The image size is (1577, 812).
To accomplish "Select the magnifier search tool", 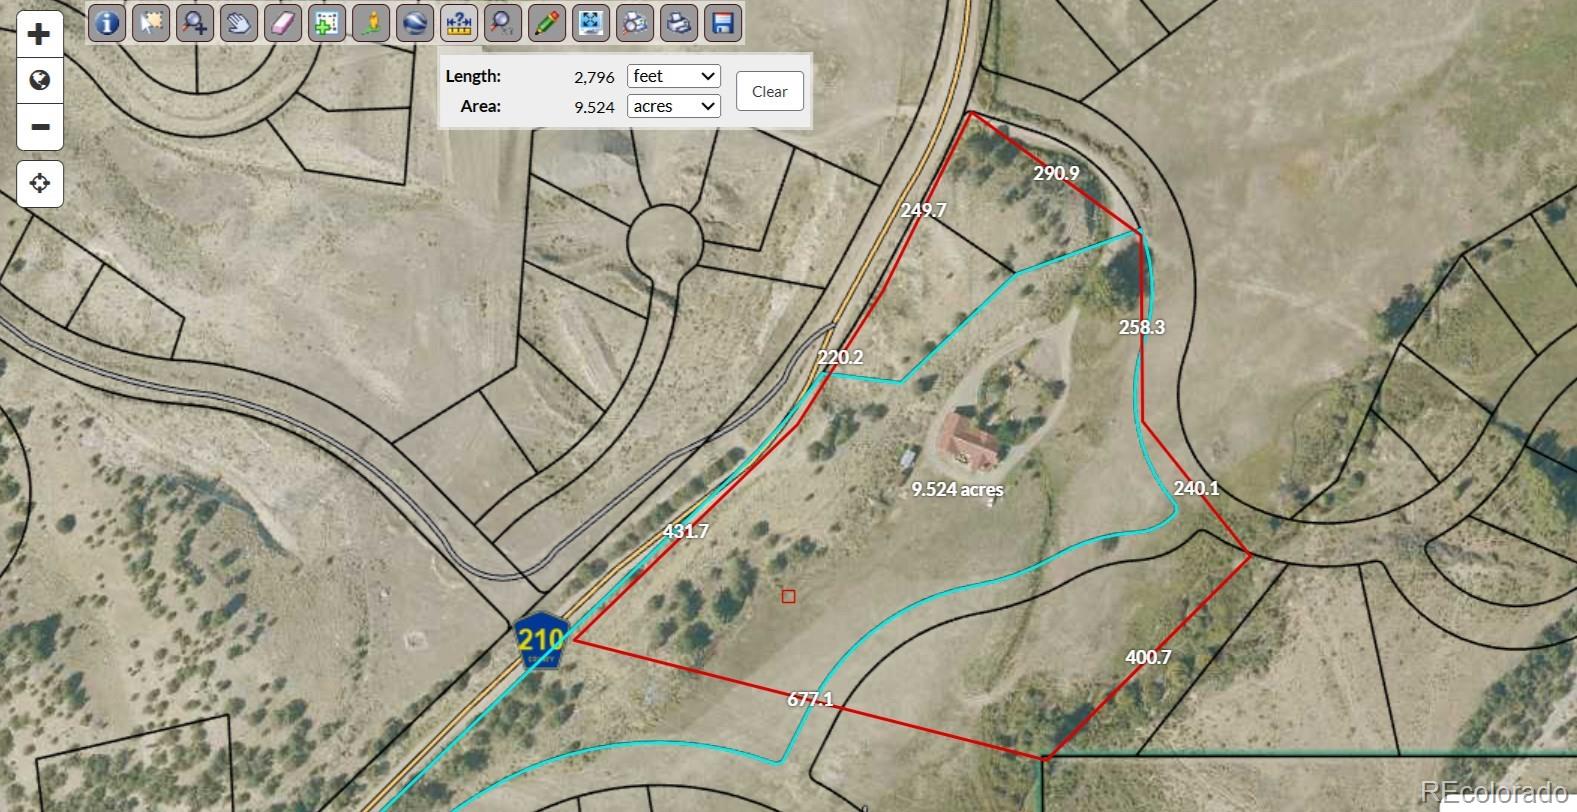I will [503, 22].
